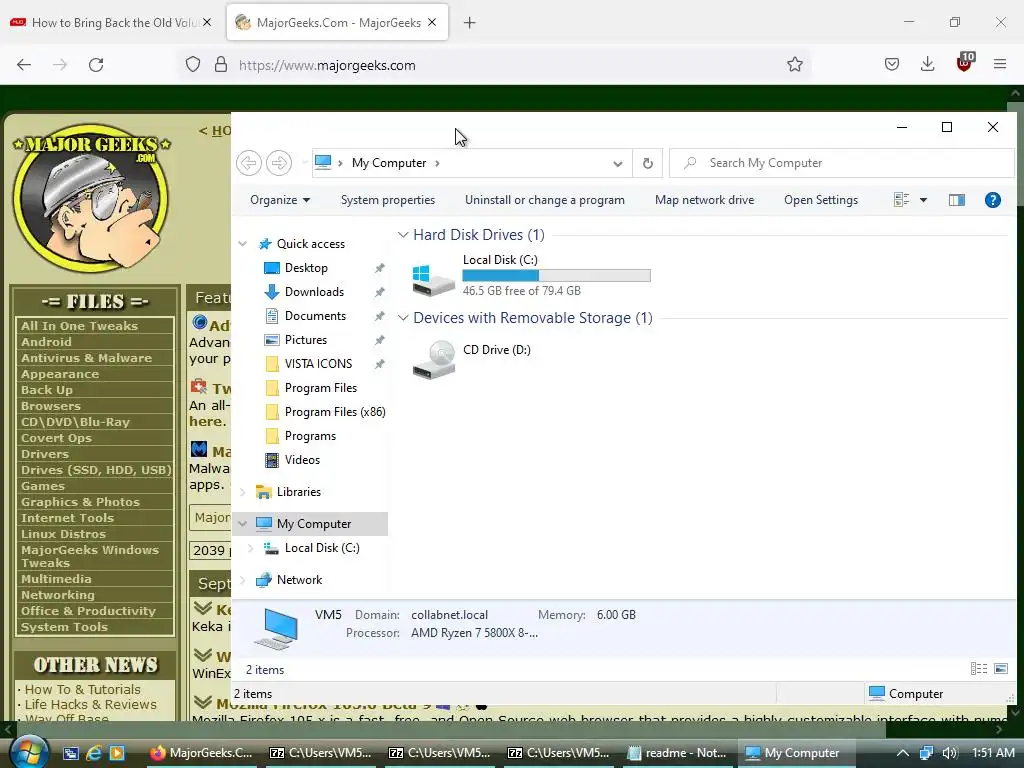
Task: Switch to large icons view in status bar
Action: point(1000,668)
